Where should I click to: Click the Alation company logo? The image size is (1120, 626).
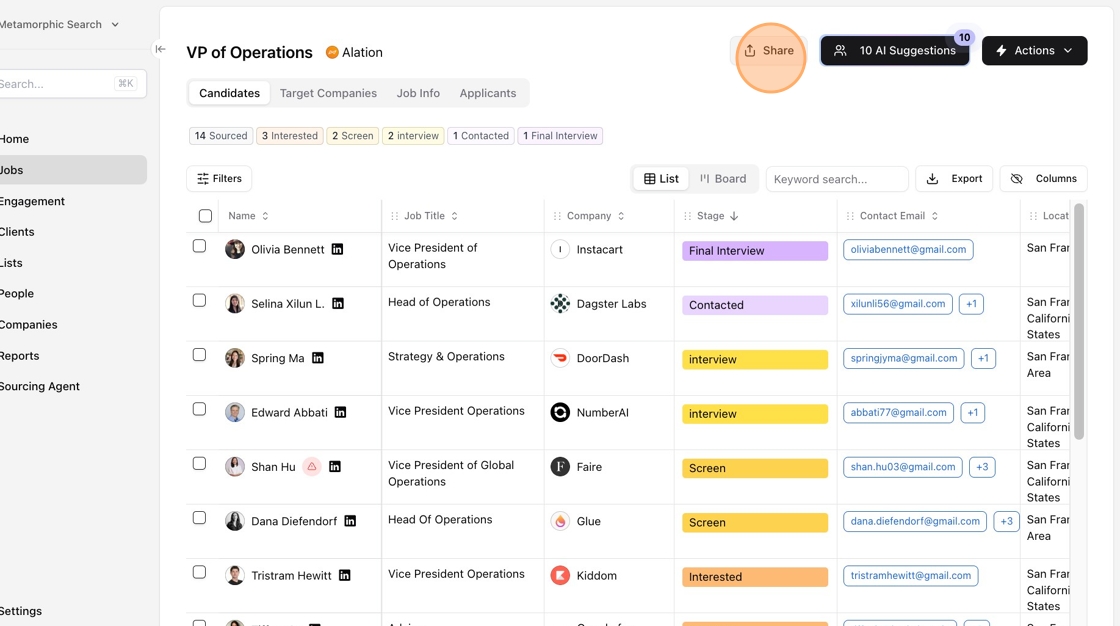coord(332,52)
